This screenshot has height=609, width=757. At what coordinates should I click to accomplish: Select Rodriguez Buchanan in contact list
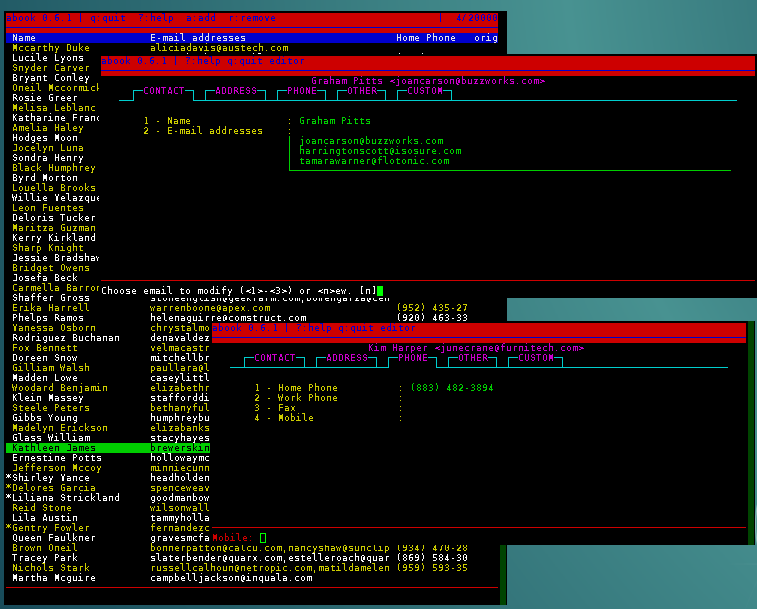tap(66, 338)
